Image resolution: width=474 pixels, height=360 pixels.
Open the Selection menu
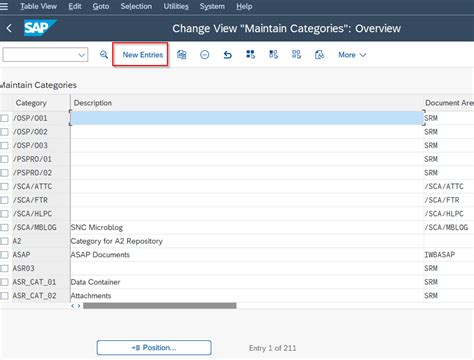point(136,6)
